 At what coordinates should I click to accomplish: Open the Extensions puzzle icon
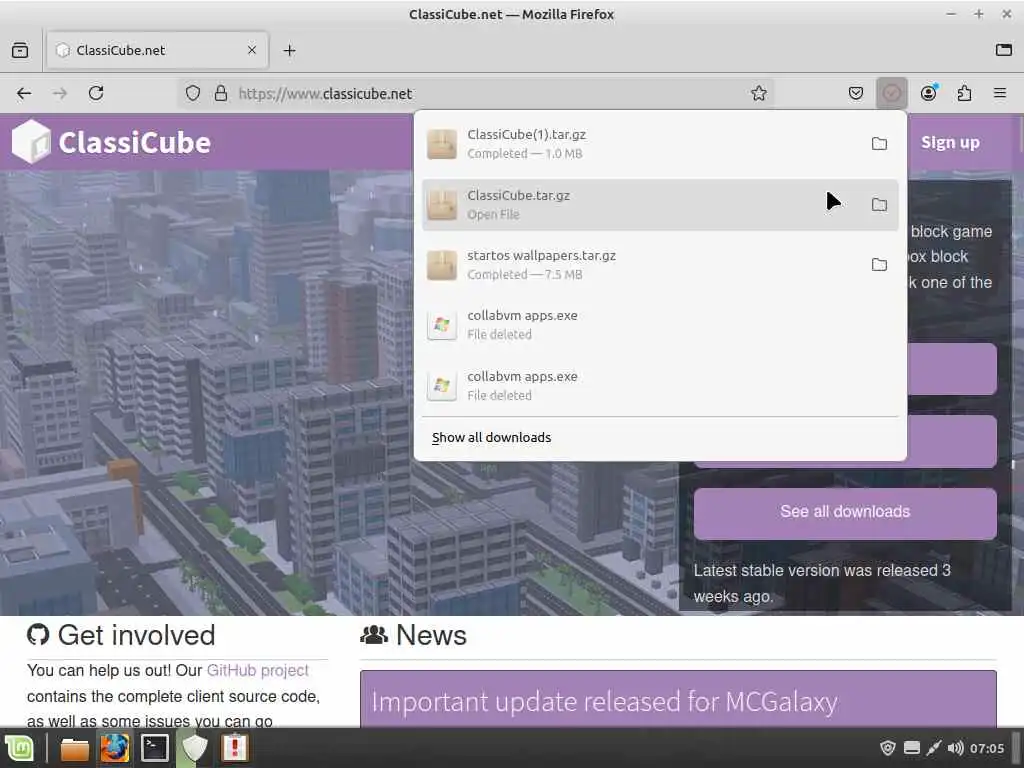(x=964, y=93)
